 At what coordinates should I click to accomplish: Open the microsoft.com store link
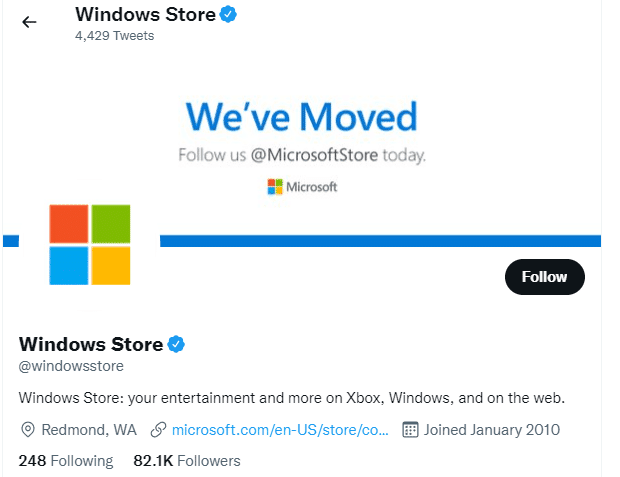[280, 430]
